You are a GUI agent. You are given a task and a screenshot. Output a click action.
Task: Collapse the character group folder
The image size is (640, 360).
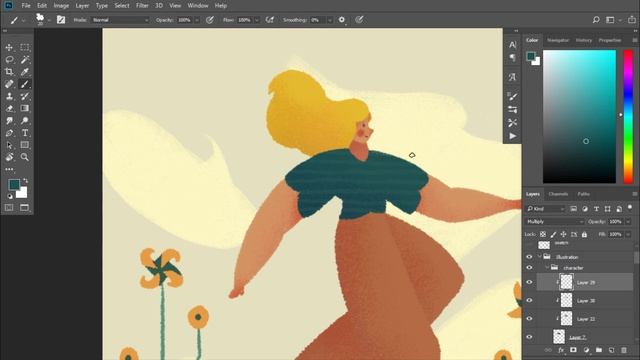(547, 268)
